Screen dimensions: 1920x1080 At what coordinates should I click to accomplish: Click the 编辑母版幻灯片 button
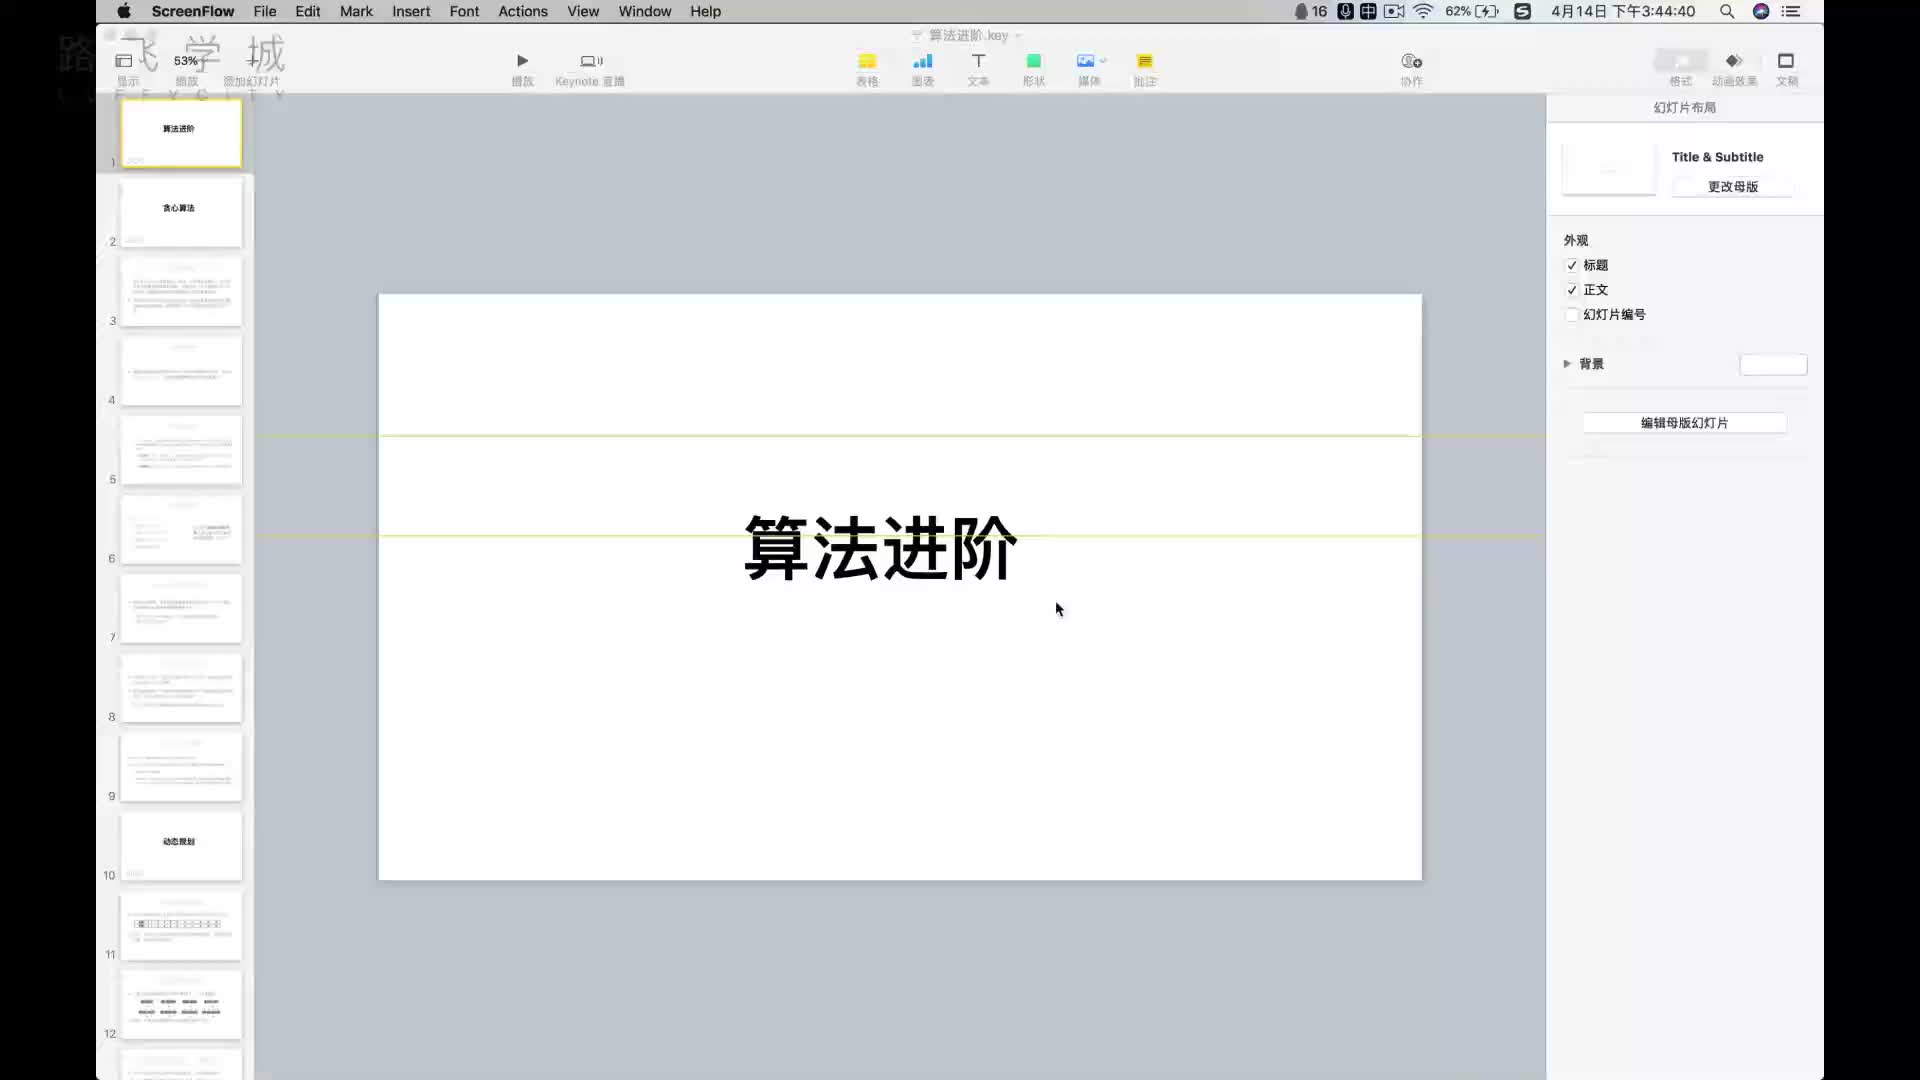point(1684,423)
